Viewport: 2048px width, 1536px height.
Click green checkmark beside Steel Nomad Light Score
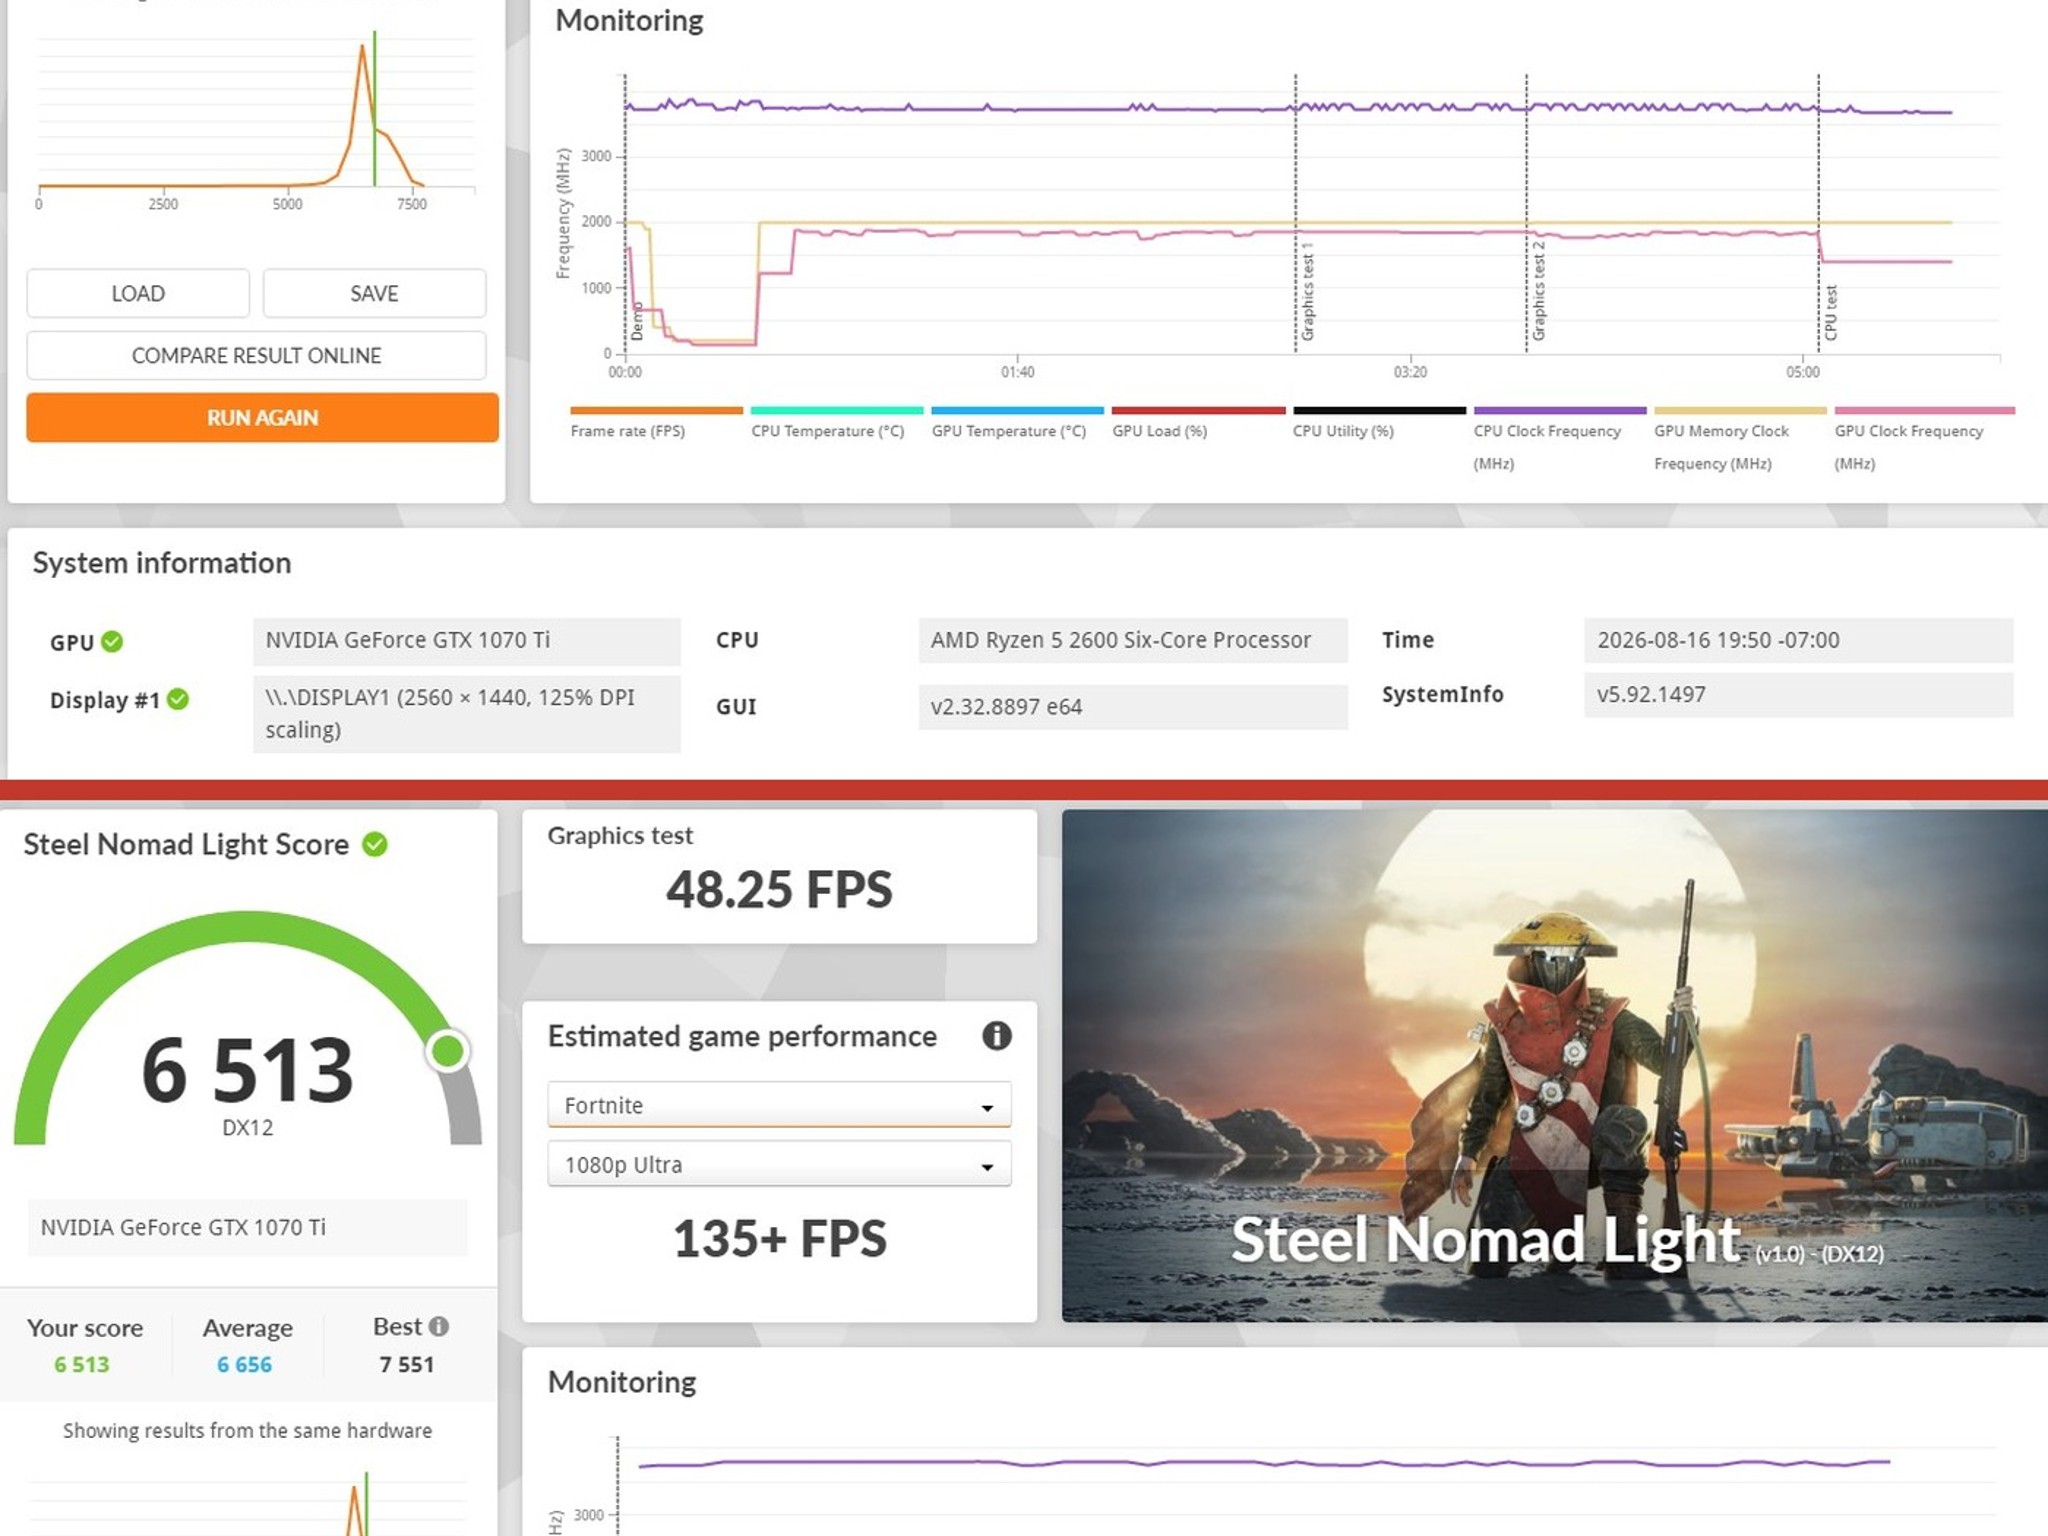click(375, 844)
